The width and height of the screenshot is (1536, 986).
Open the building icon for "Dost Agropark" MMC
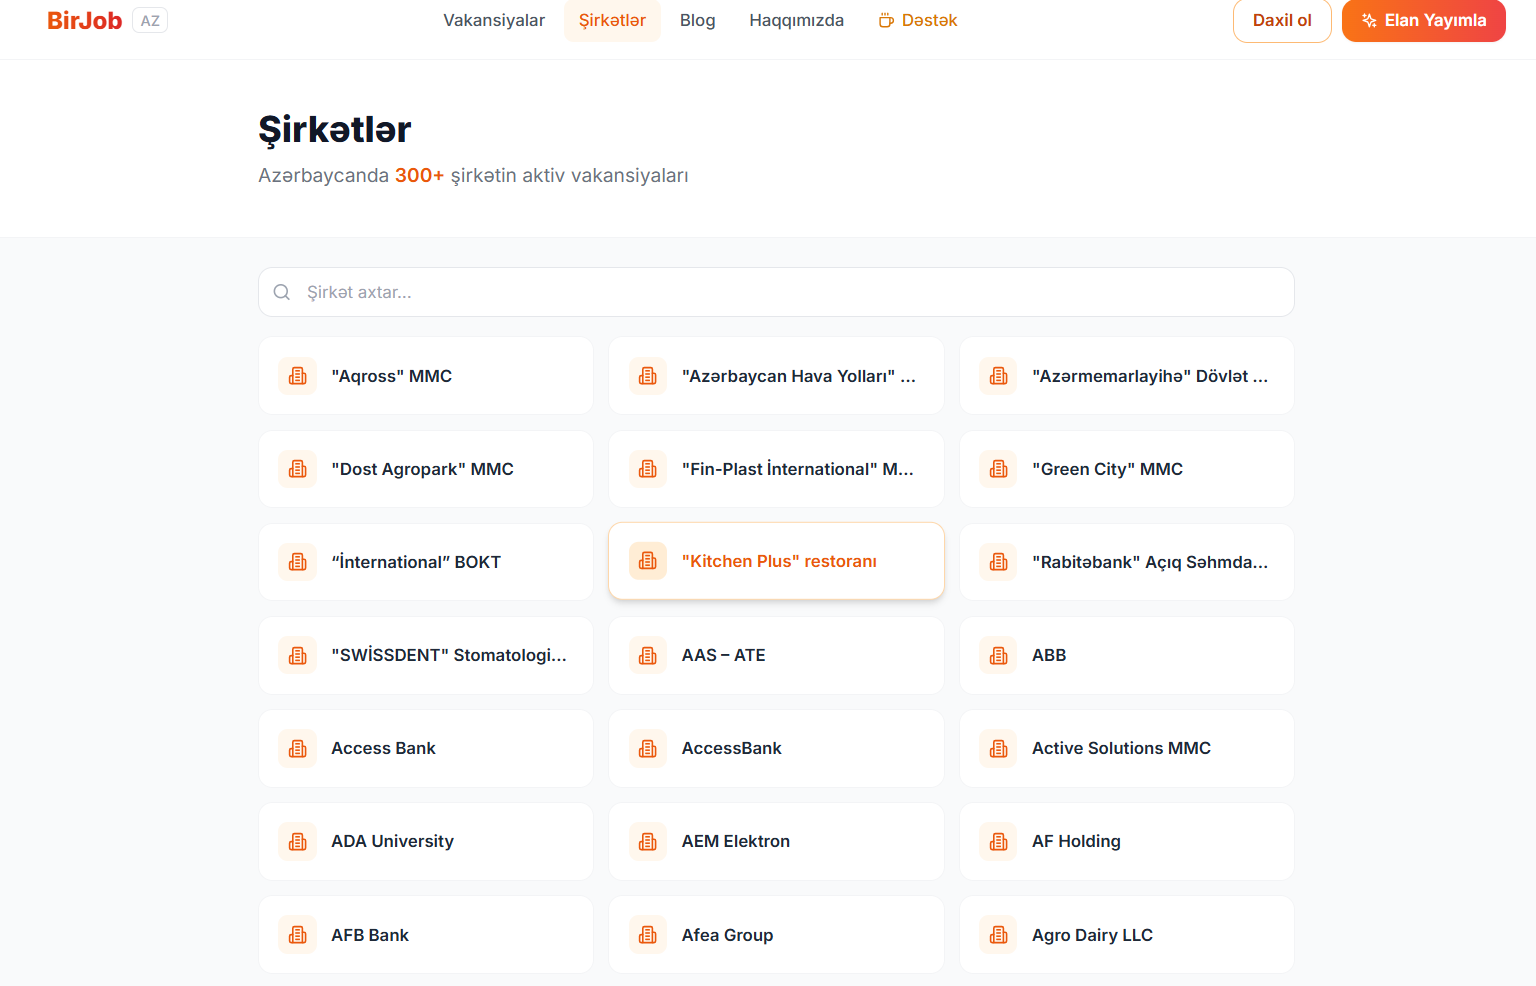tap(298, 469)
